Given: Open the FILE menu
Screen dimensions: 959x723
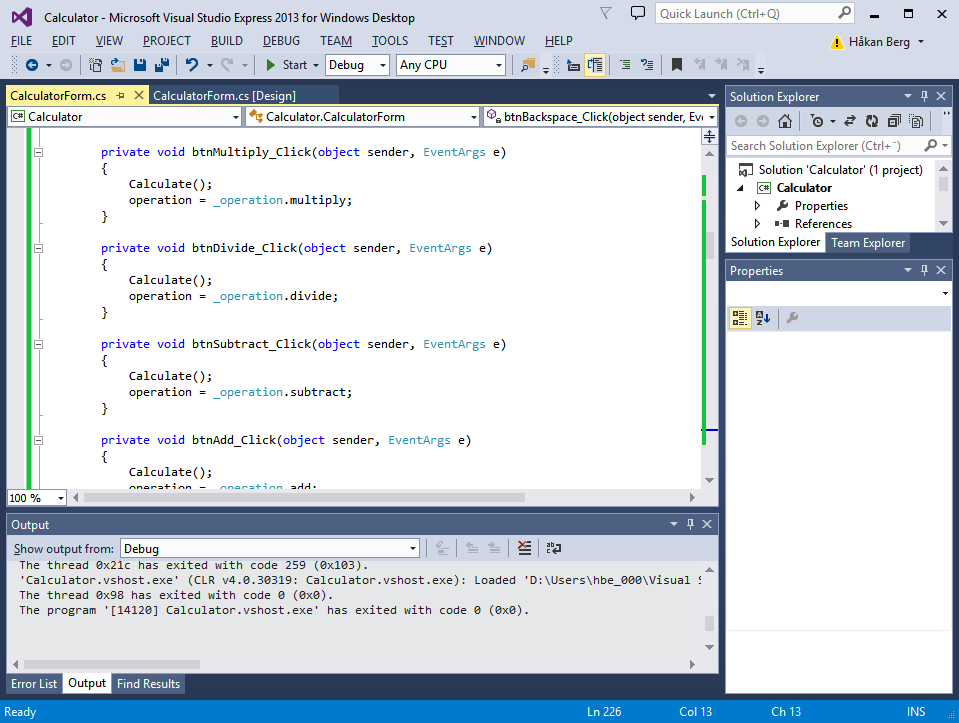Looking at the screenshot, I should click(x=21, y=41).
